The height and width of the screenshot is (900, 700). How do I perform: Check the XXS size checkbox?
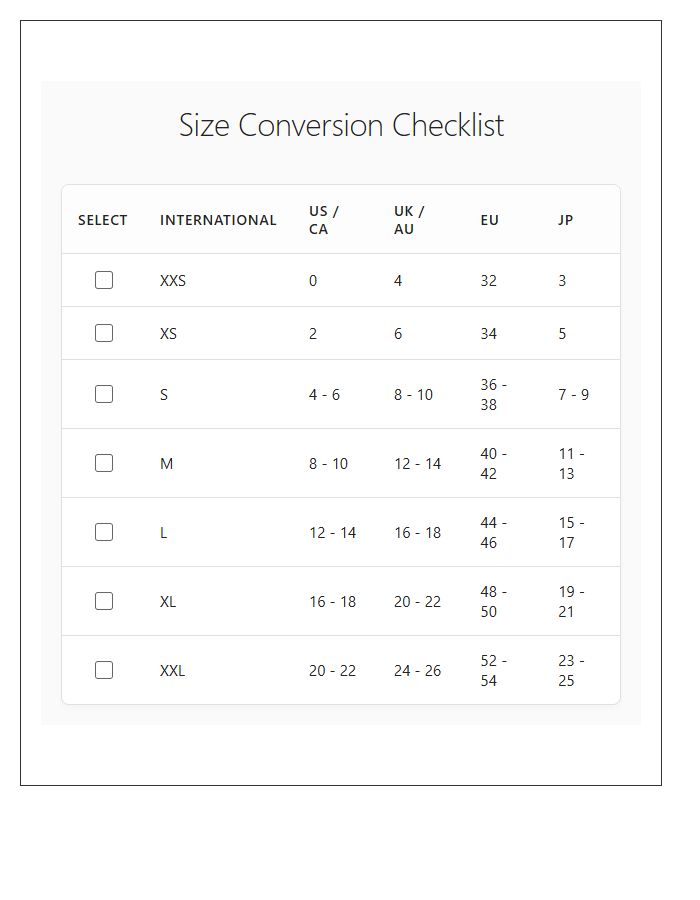click(x=104, y=280)
